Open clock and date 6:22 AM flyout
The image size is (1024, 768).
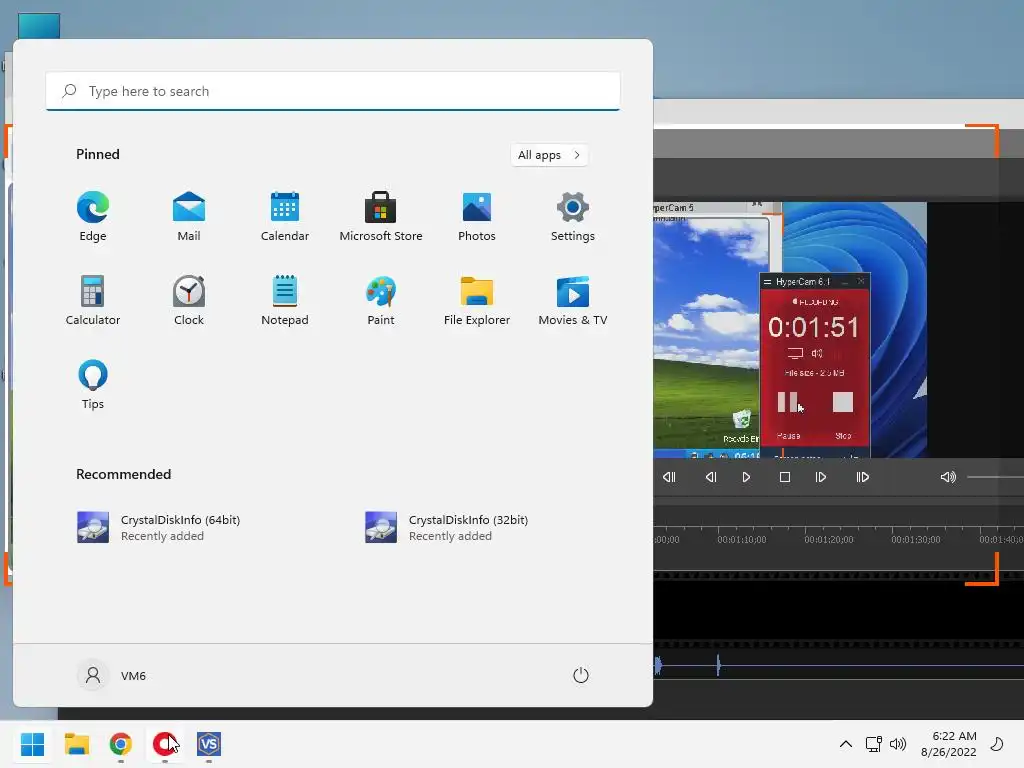click(949, 744)
